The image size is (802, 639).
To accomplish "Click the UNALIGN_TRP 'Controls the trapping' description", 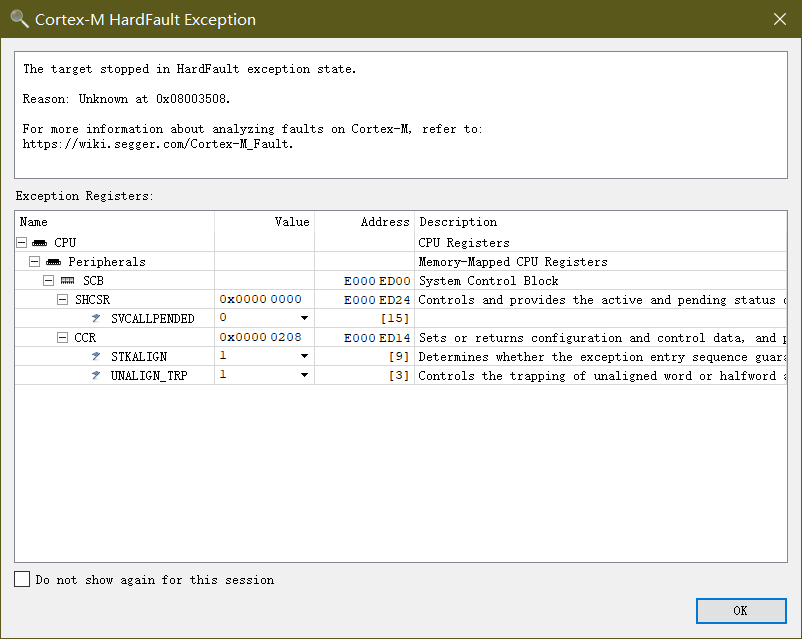I will [x=602, y=376].
